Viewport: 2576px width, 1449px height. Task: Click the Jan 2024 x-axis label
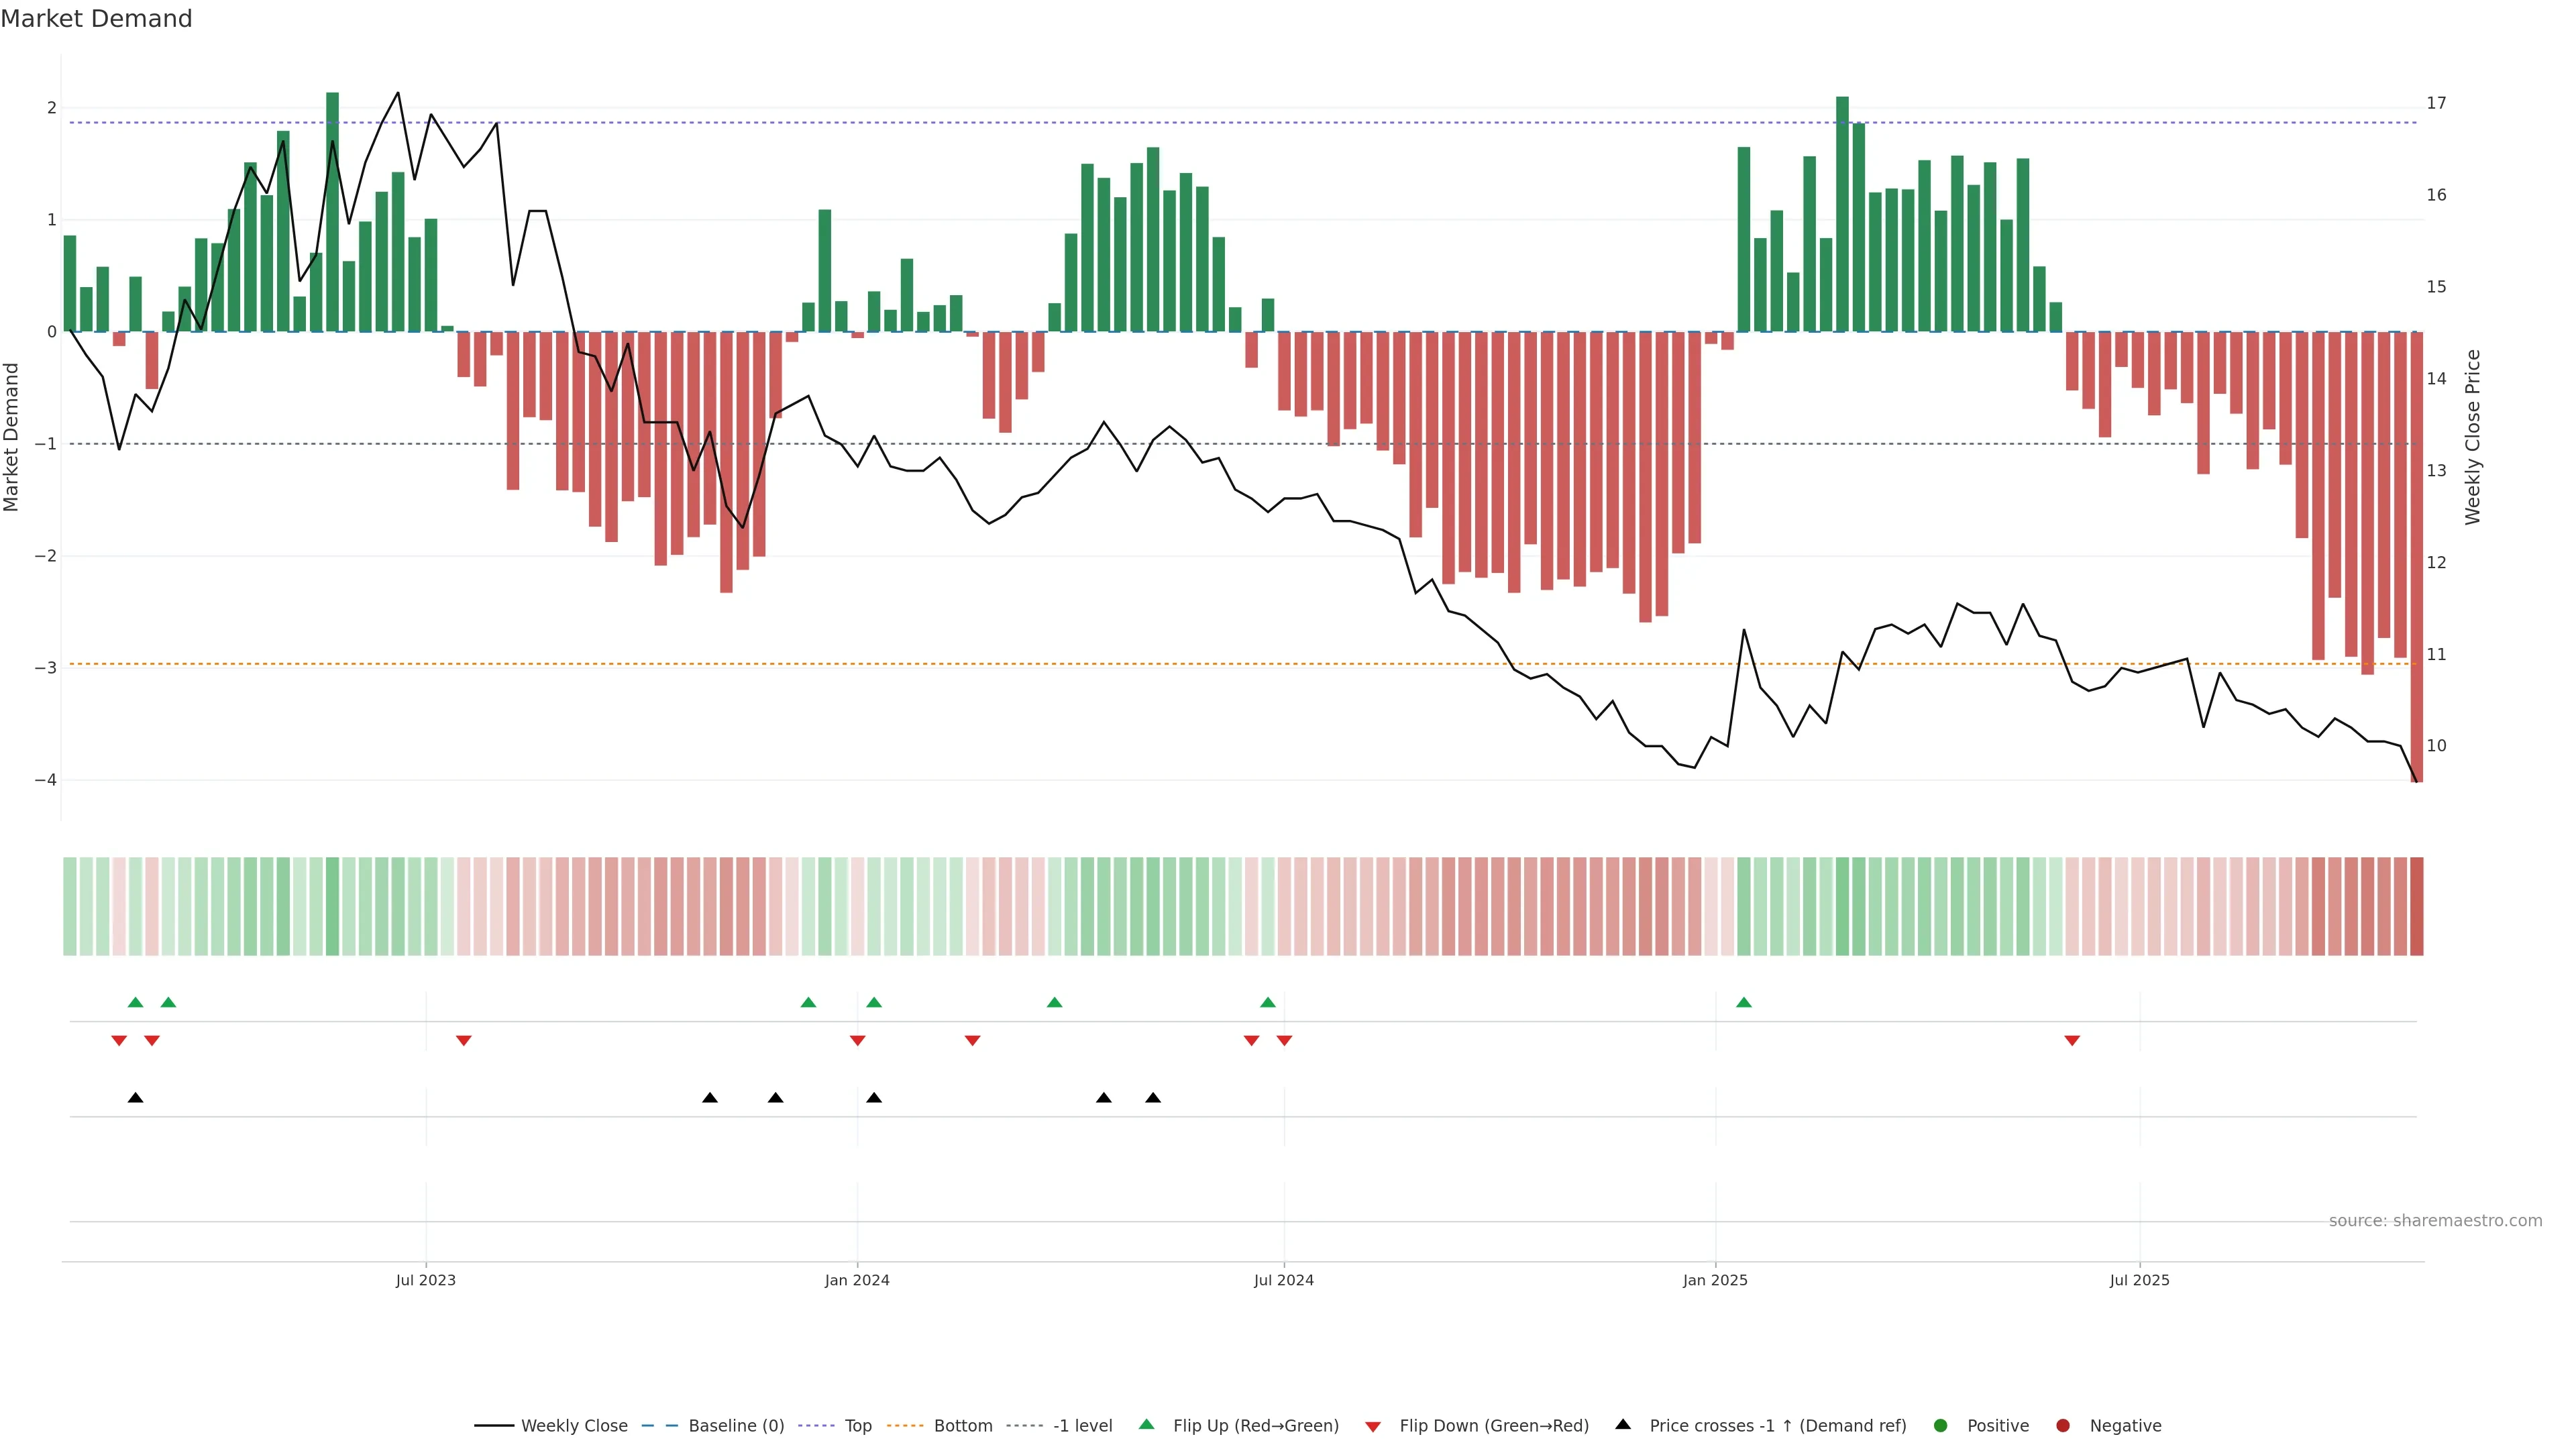(x=856, y=1280)
